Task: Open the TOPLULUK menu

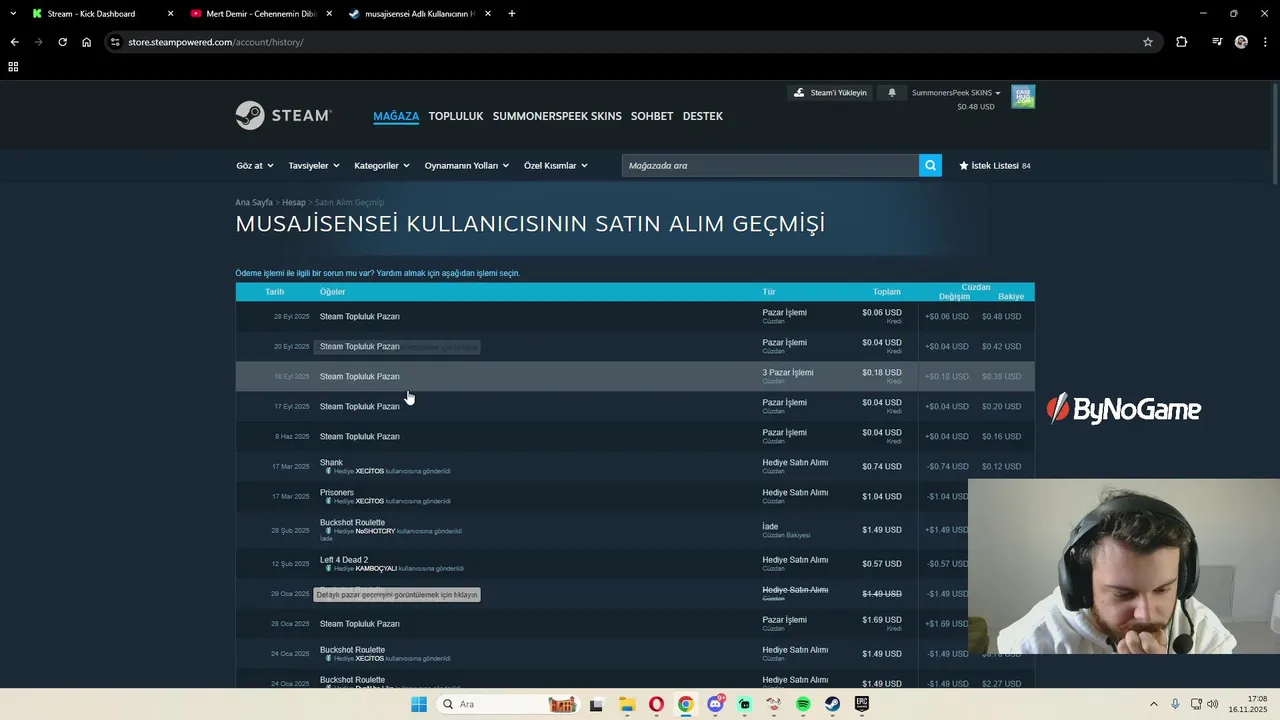Action: pyautogui.click(x=456, y=116)
